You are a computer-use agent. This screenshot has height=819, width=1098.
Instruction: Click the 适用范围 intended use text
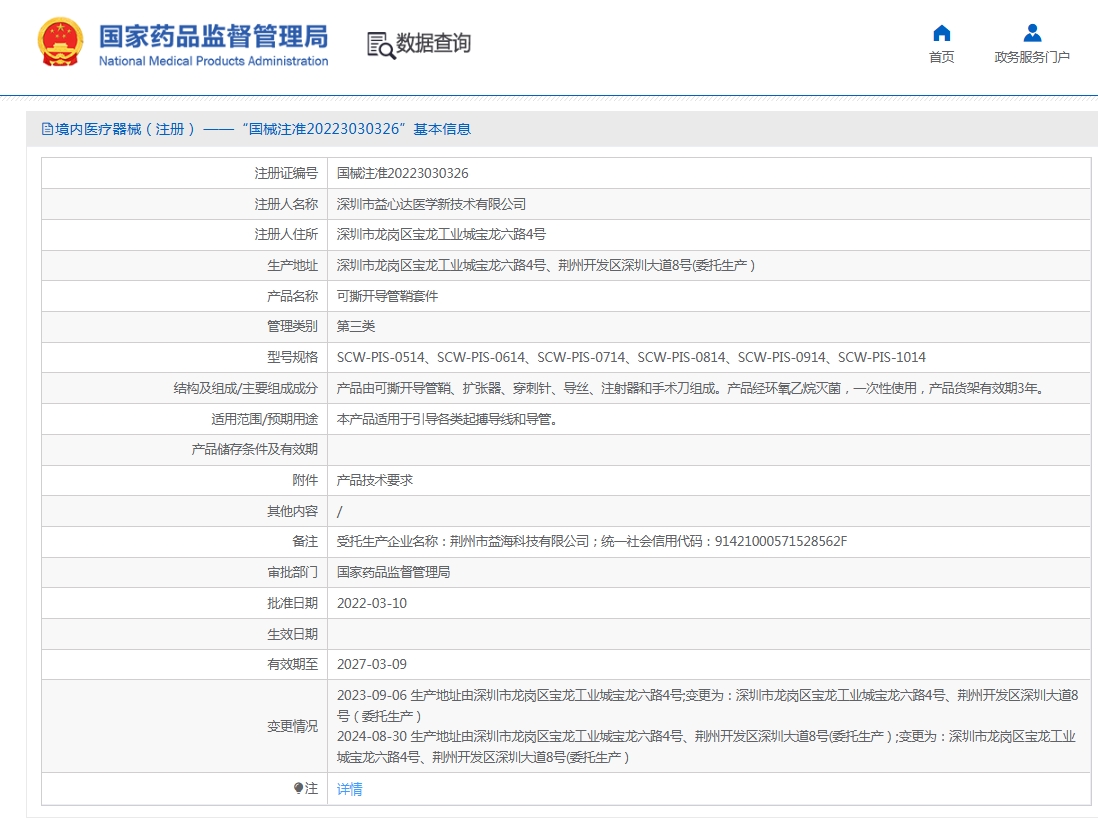[447, 419]
